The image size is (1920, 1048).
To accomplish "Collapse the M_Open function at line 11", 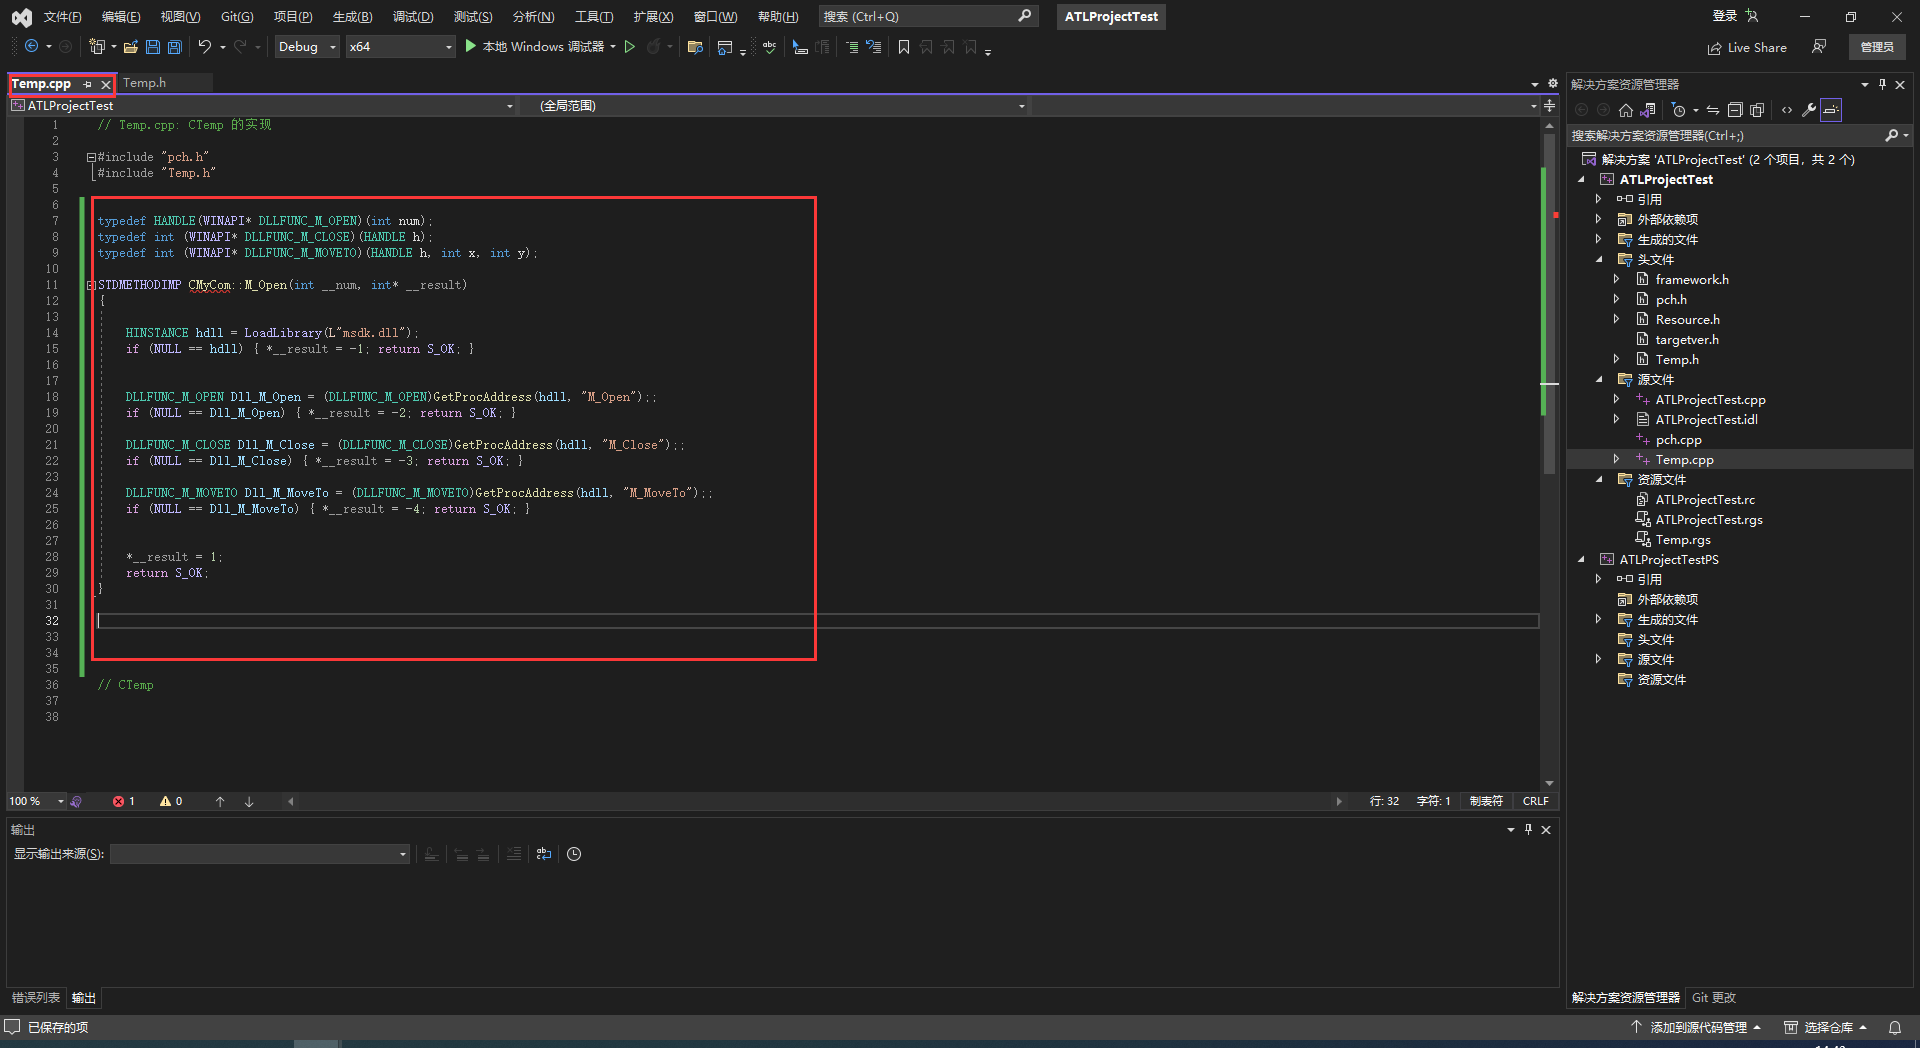I will click(91, 285).
